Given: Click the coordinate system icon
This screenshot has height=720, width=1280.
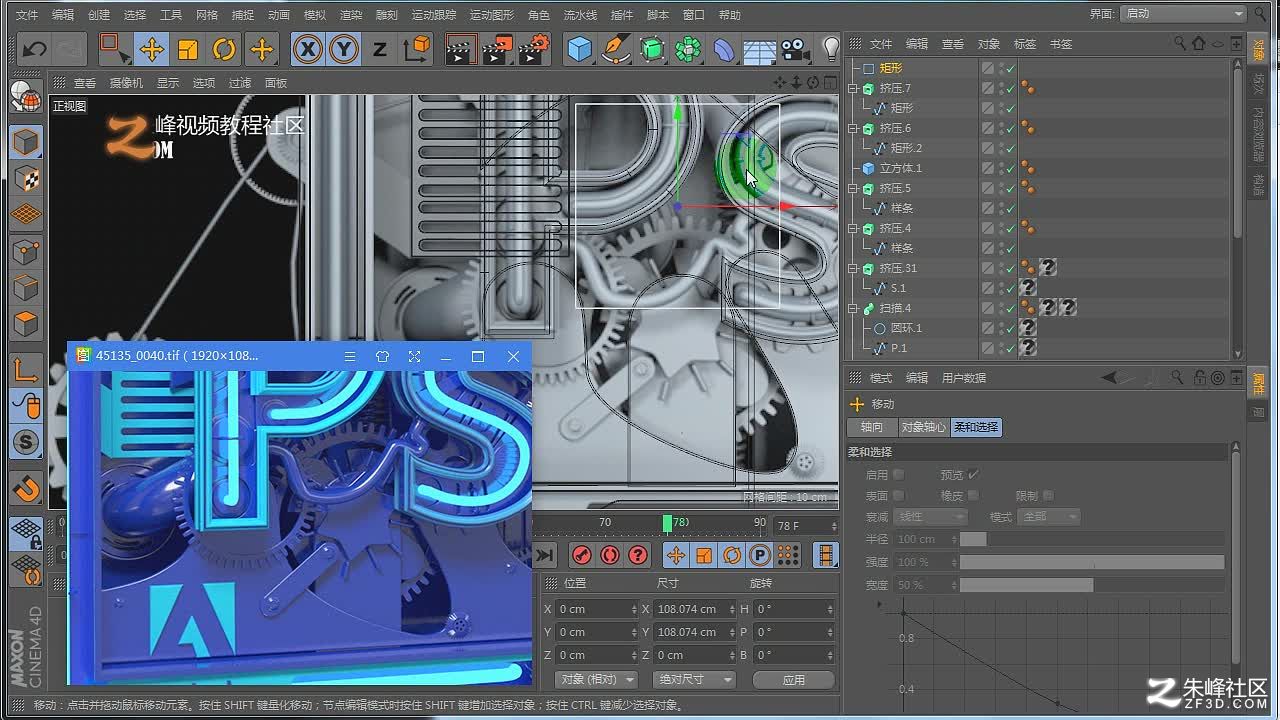Looking at the screenshot, I should 416,49.
